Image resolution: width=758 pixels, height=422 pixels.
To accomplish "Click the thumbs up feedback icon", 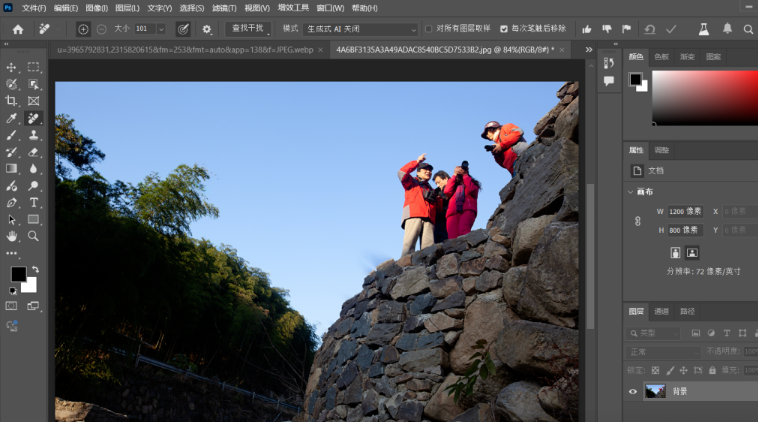I will point(586,30).
